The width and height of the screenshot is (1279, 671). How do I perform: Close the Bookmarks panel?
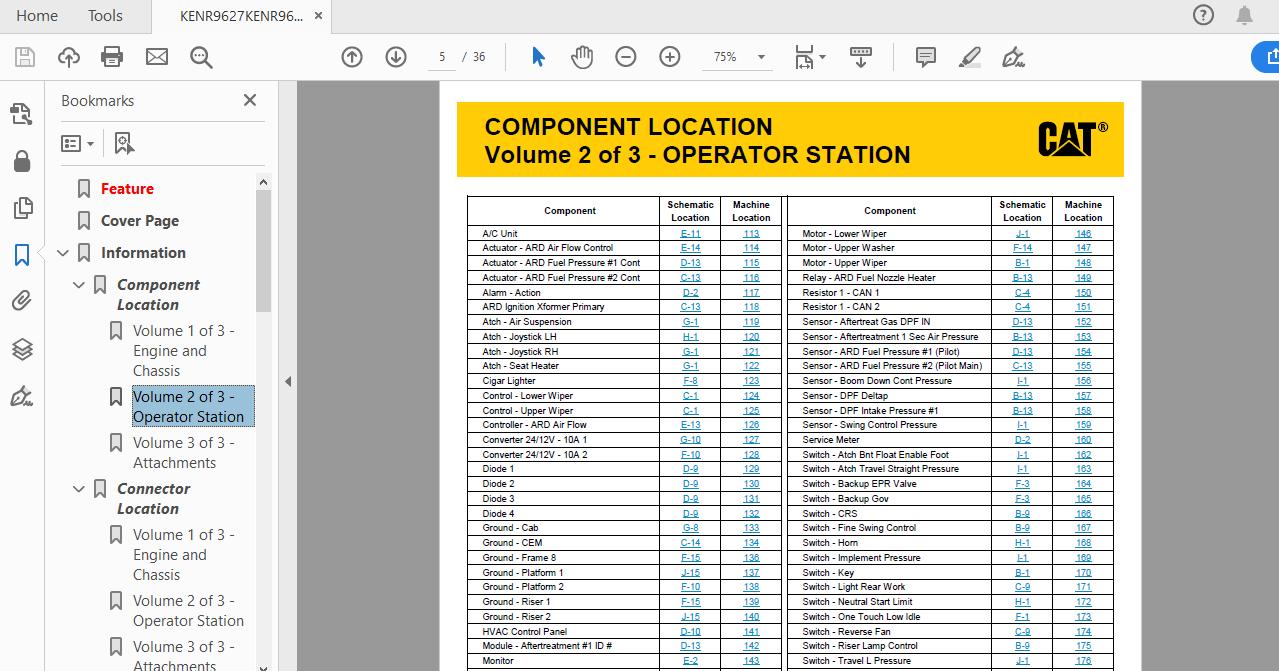250,100
